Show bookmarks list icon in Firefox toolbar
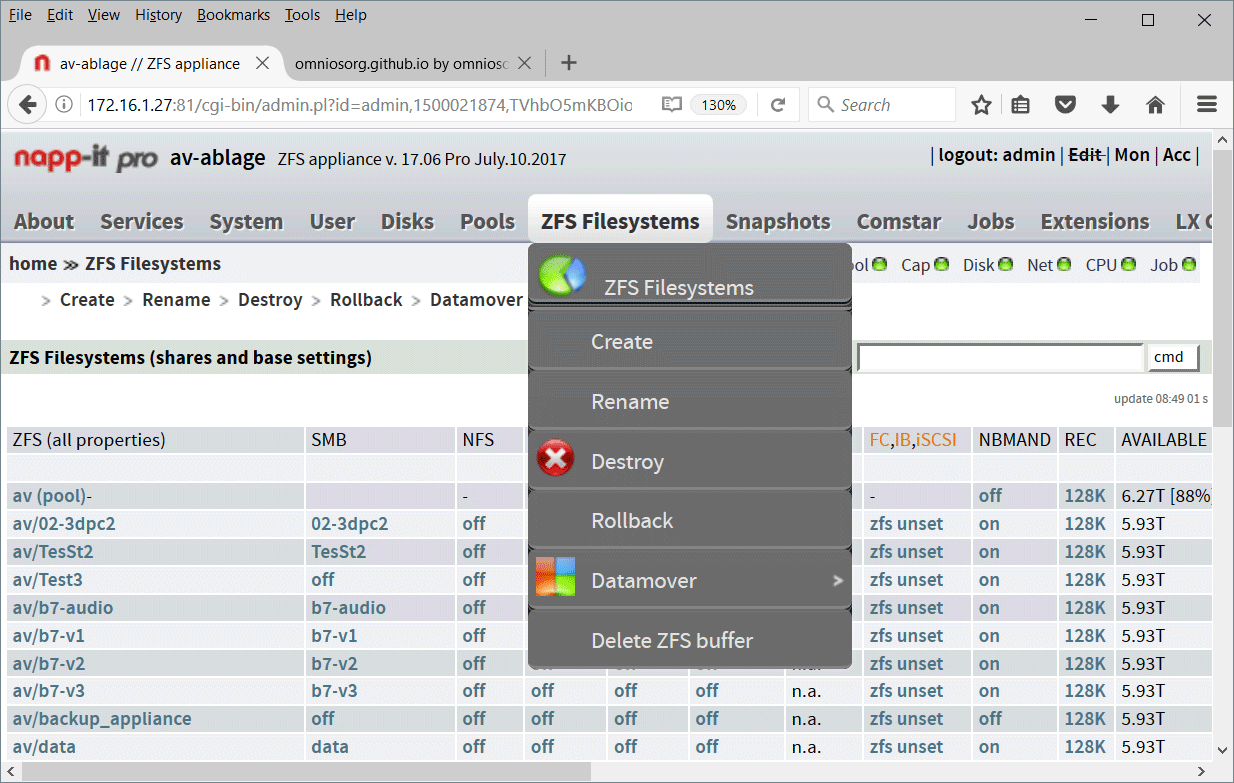 tap(1020, 105)
